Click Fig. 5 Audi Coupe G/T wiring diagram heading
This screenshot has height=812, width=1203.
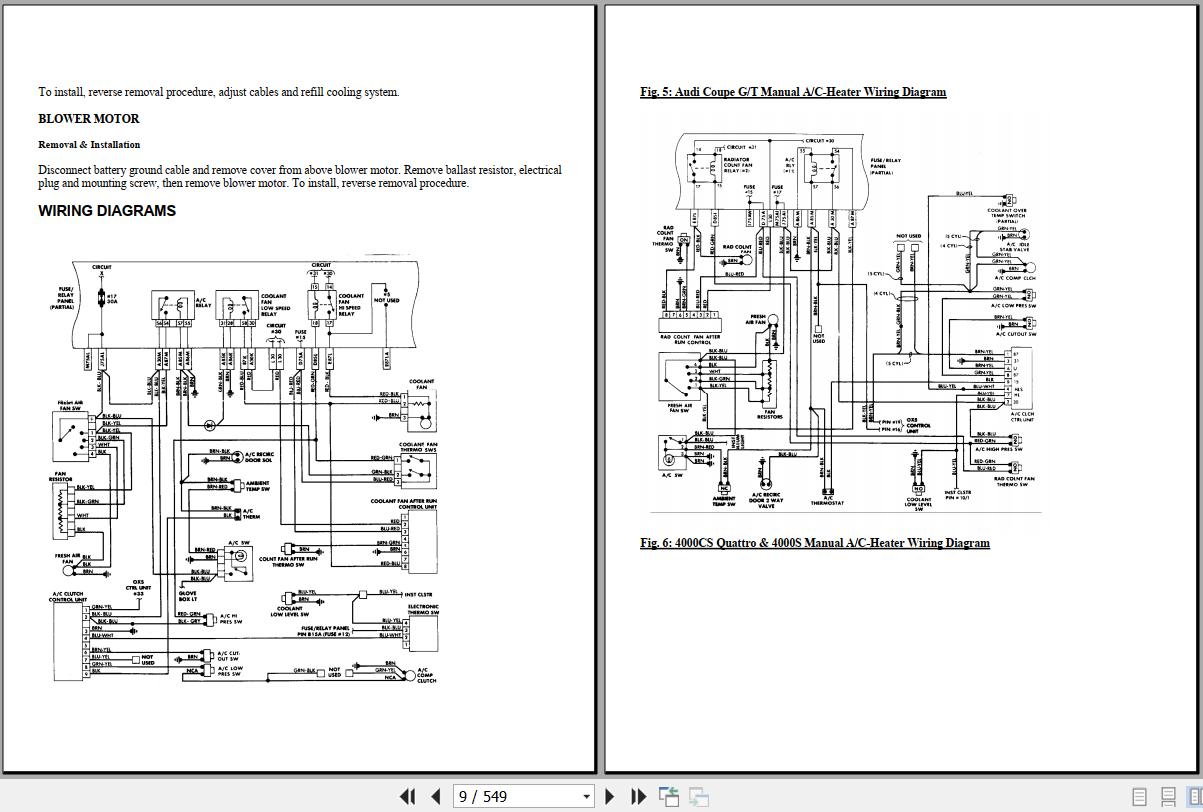point(793,92)
